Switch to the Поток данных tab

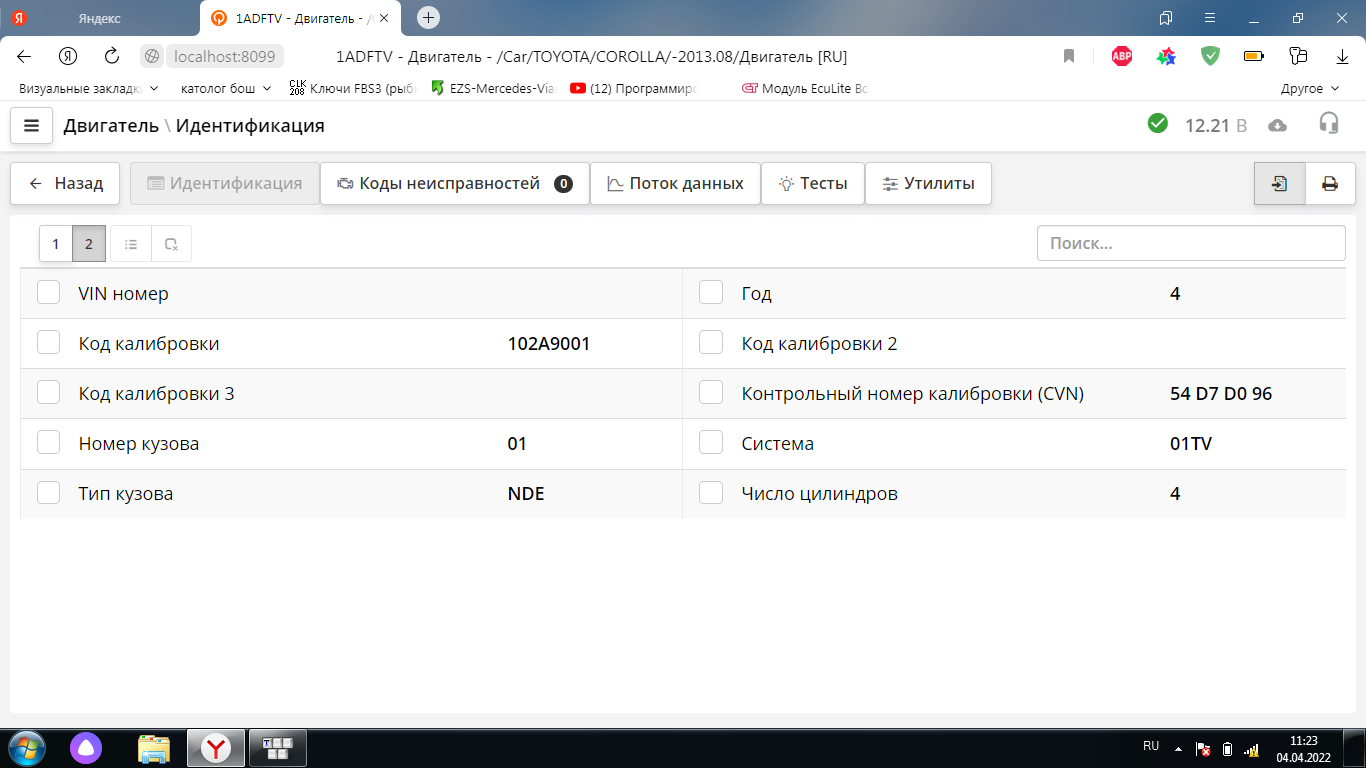(x=675, y=184)
